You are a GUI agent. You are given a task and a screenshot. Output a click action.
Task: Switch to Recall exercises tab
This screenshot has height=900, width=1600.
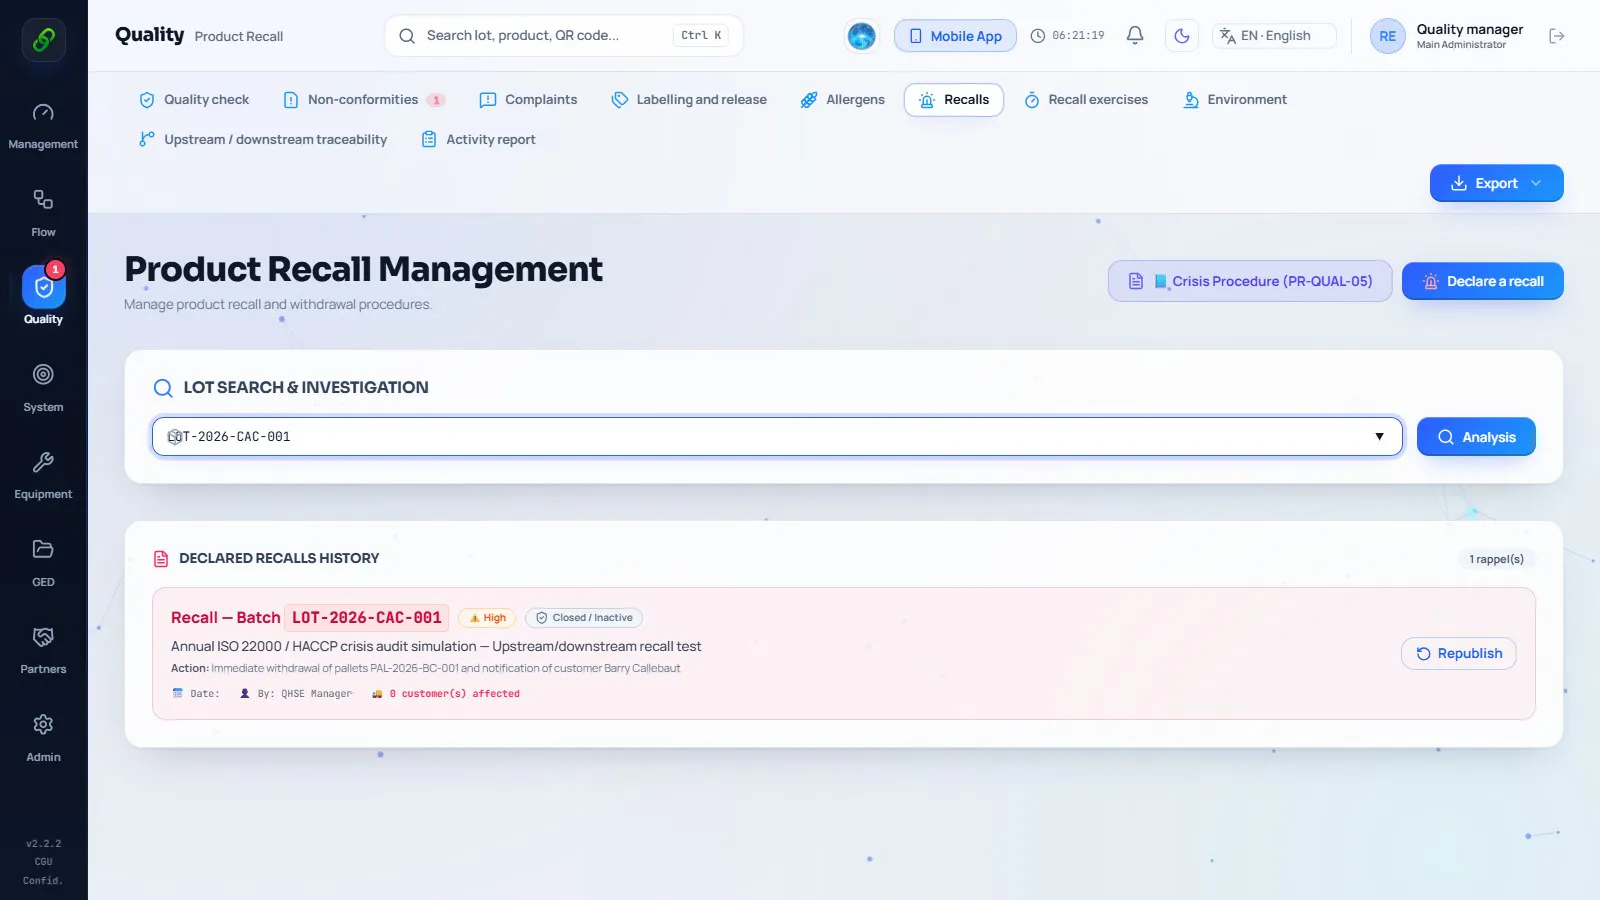click(1086, 100)
